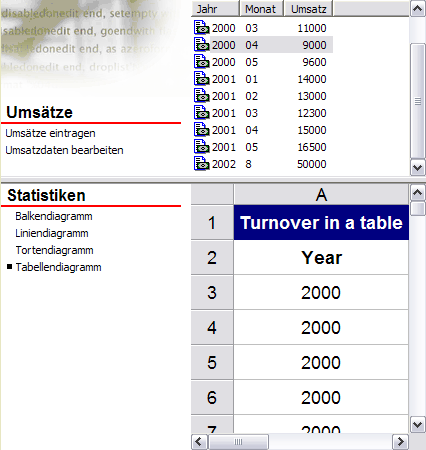Click the 'Turnover in a table' cell
This screenshot has height=450, width=426.
[321, 222]
